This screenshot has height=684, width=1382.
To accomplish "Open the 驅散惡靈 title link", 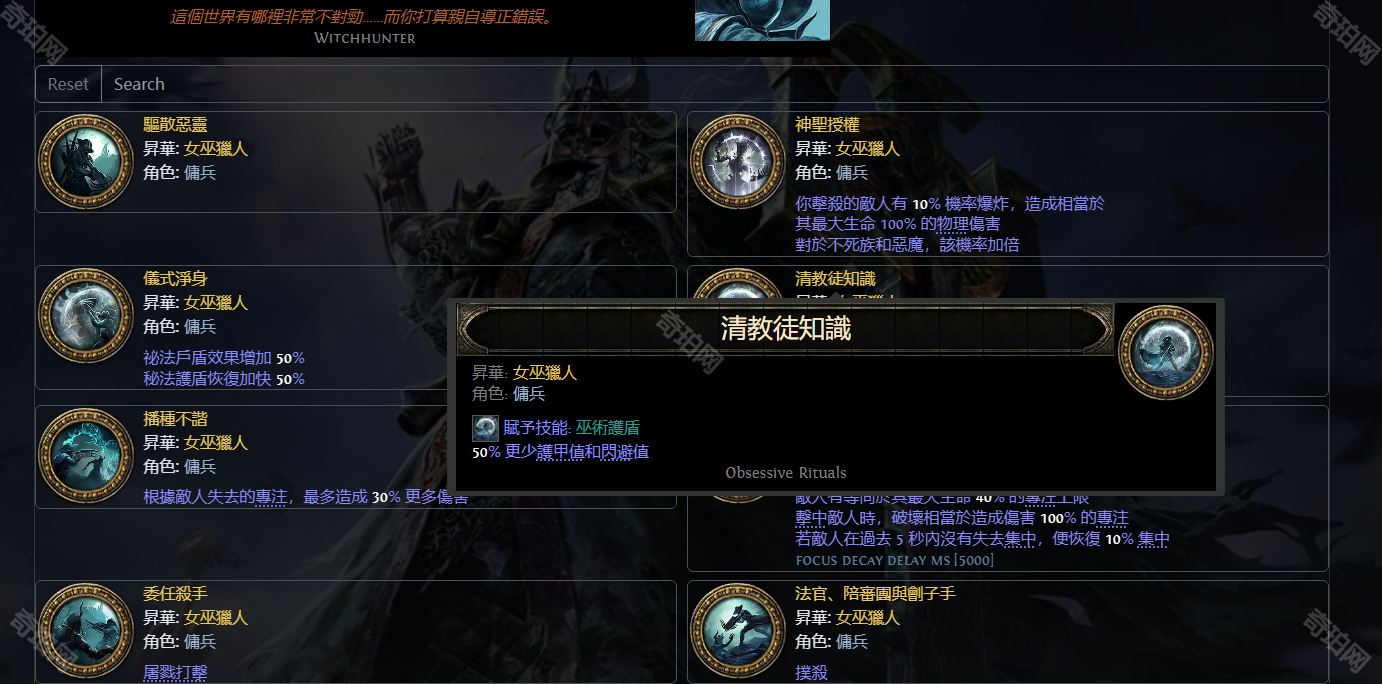I will point(175,125).
